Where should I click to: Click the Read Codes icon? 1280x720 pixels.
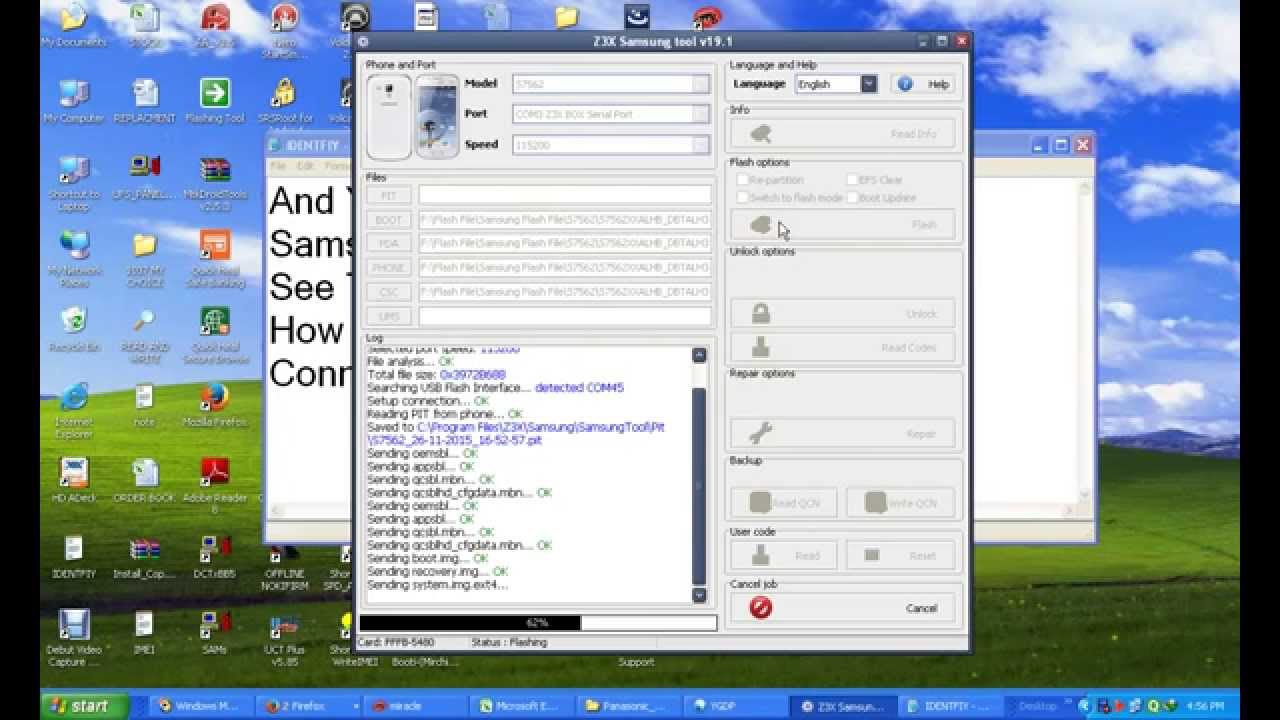click(x=761, y=347)
